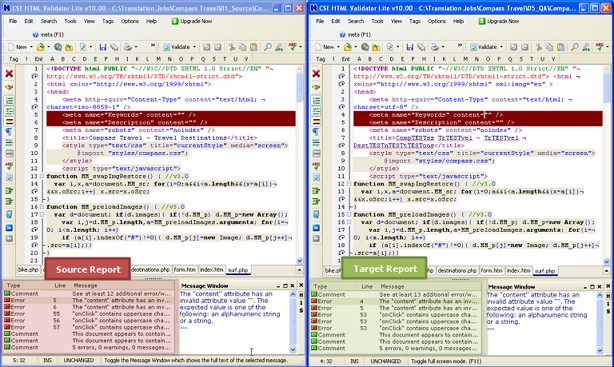The height and width of the screenshot is (367, 614).
Task: Click Upgrade Now in the right window
Action: point(499,21)
